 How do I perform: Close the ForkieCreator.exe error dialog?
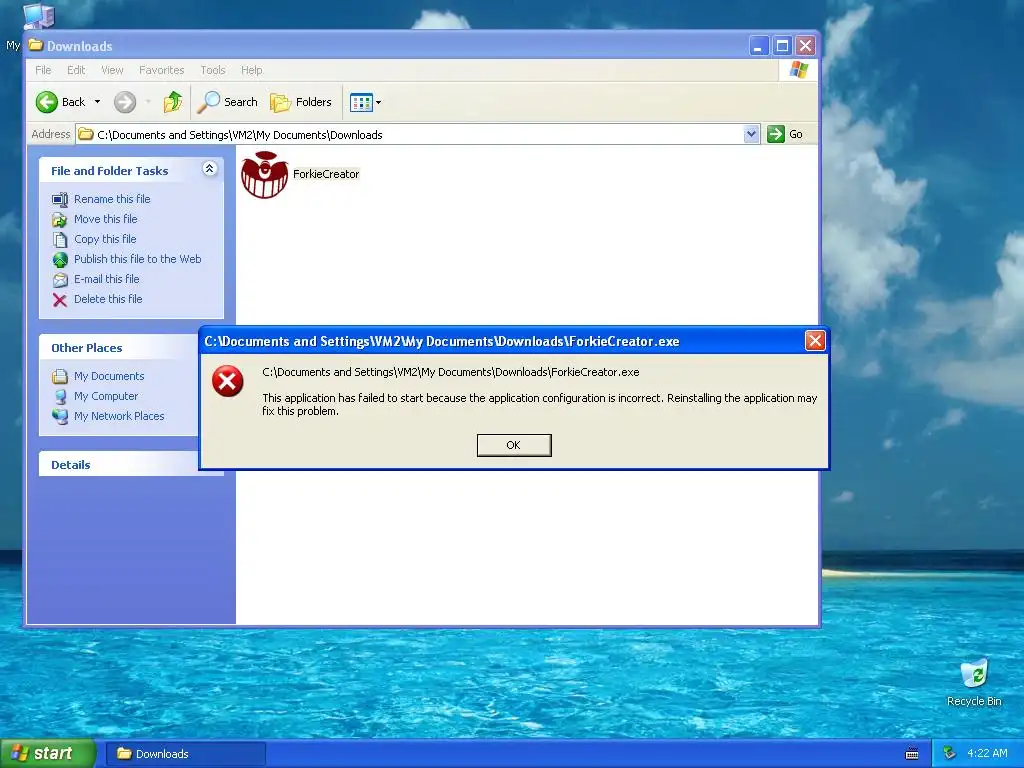tap(814, 341)
